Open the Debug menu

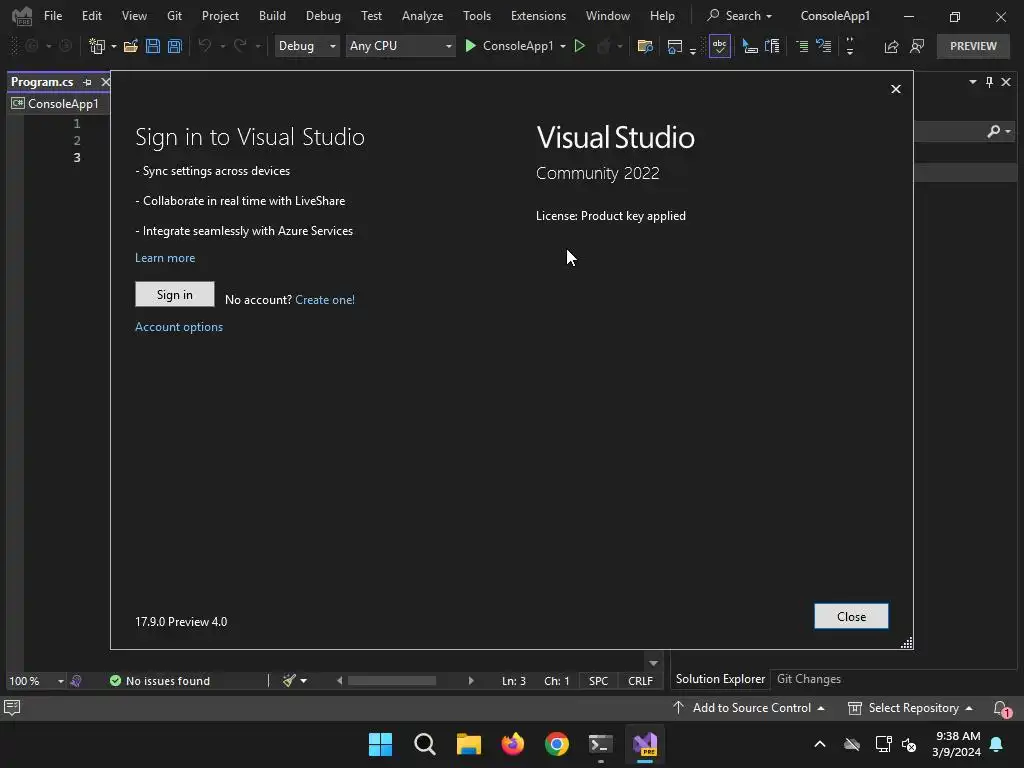(323, 16)
